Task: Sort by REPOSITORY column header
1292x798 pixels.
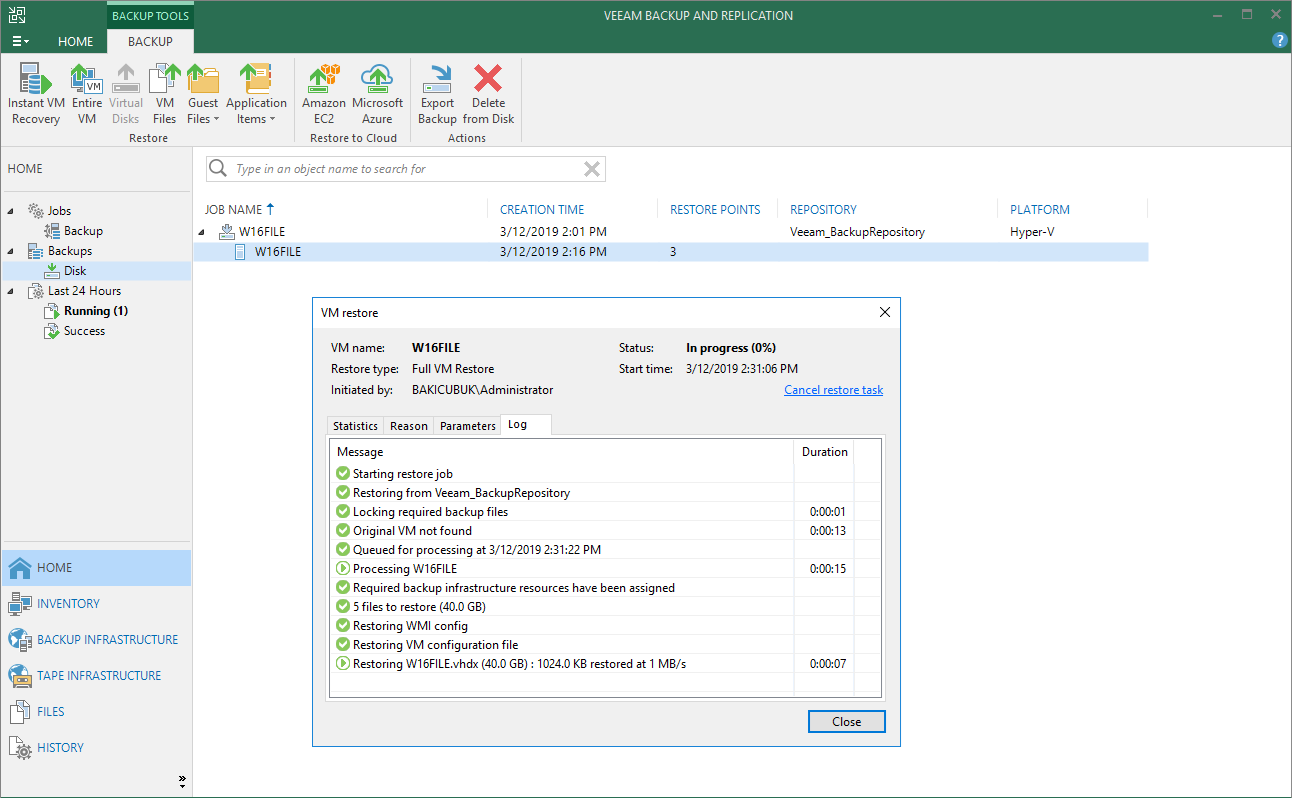Action: (x=823, y=210)
